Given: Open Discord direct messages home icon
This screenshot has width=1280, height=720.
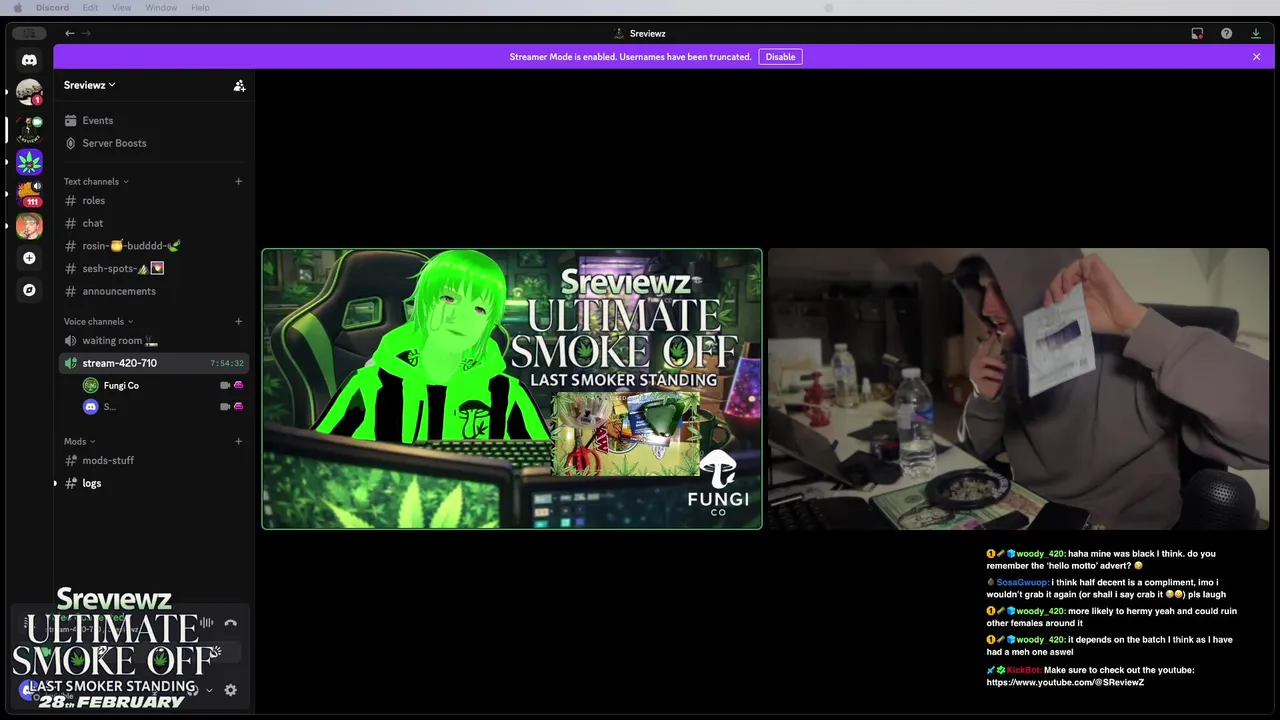Looking at the screenshot, I should click(x=29, y=60).
